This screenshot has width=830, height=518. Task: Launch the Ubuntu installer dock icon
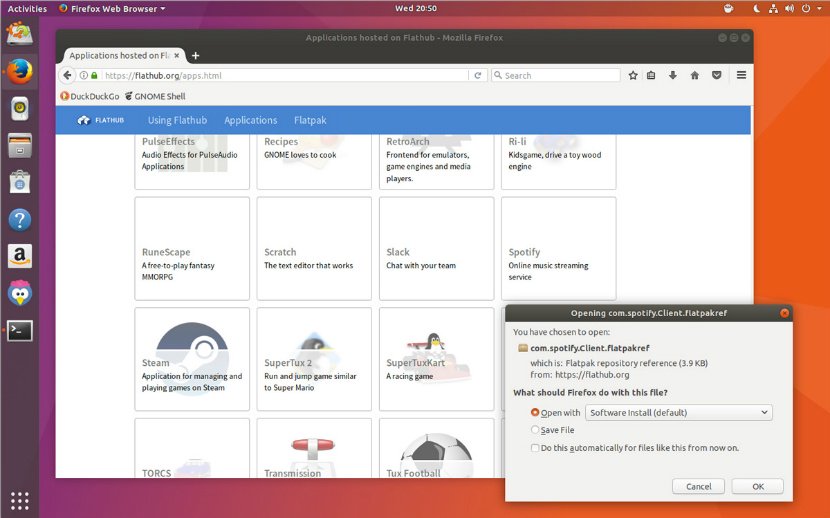click(x=20, y=33)
